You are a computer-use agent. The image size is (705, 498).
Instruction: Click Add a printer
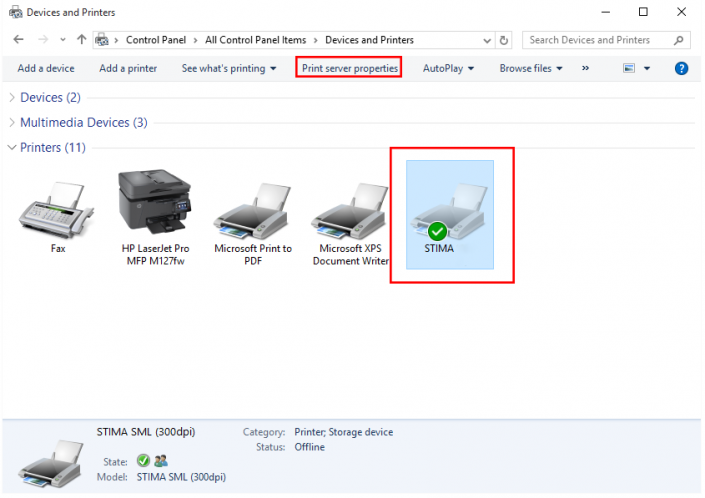click(128, 69)
